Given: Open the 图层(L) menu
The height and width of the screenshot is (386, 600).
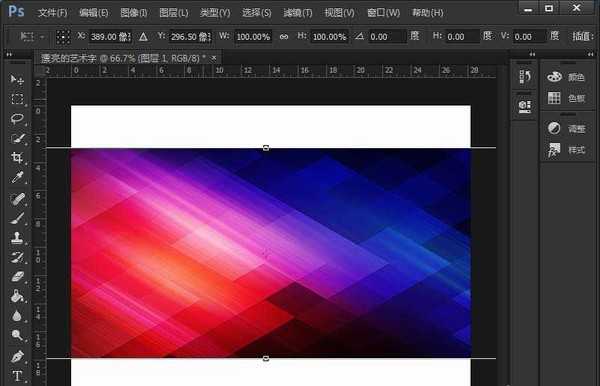Looking at the screenshot, I should point(174,13).
